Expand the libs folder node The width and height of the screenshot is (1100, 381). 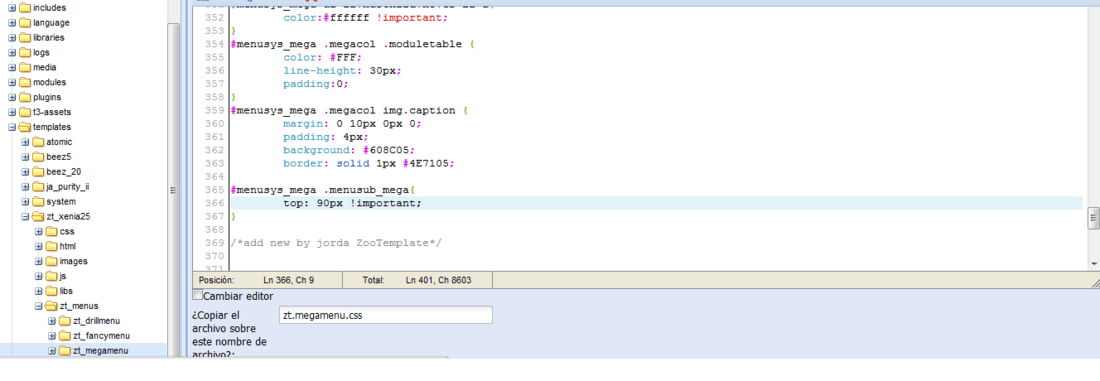pos(39,291)
